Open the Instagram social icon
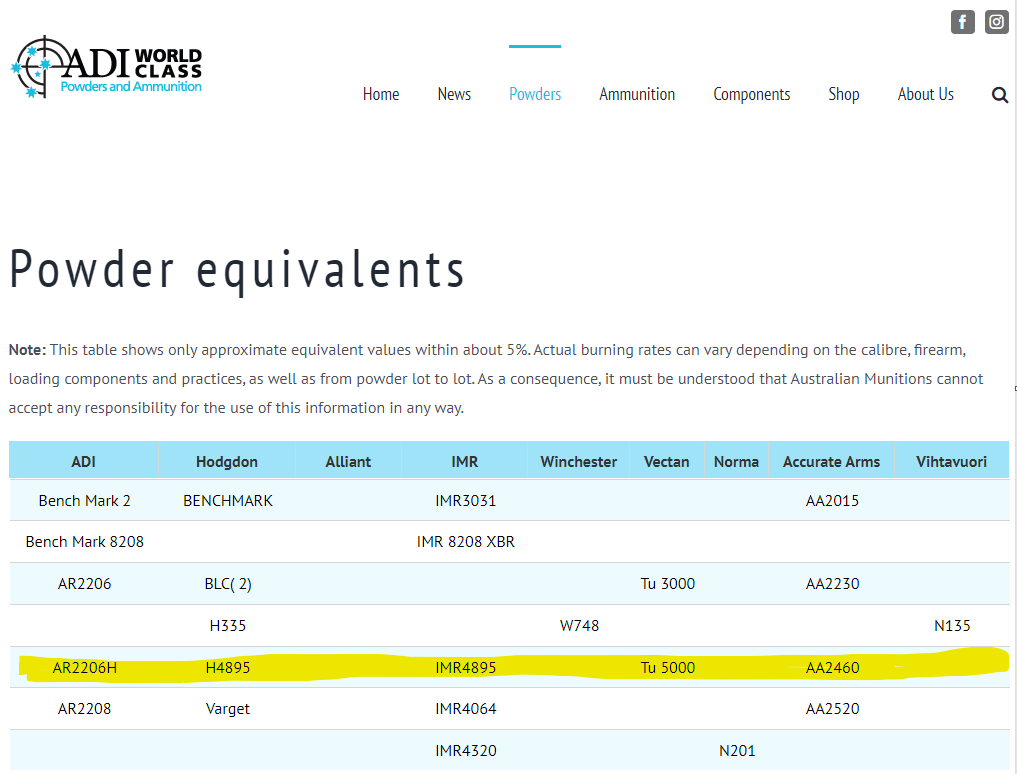The image size is (1017, 774). click(x=996, y=22)
